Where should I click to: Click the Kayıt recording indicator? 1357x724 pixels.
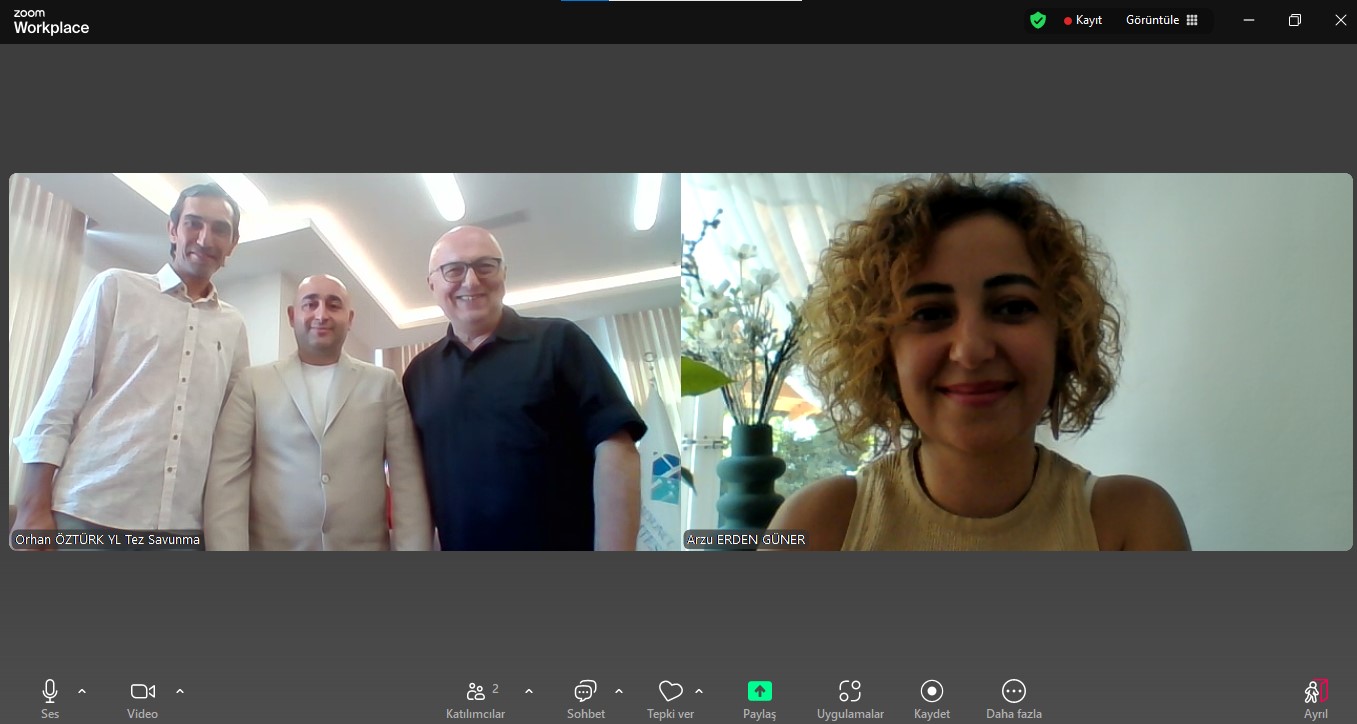coord(1083,20)
